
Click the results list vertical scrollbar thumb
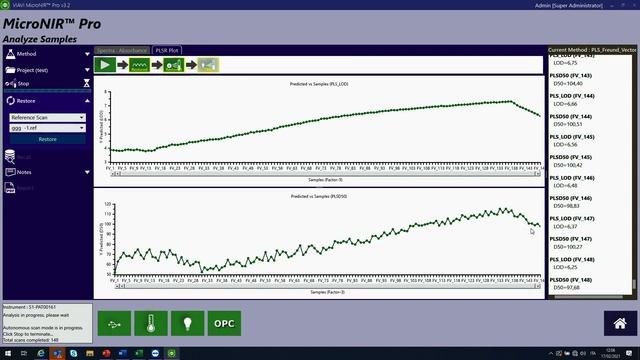[x=634, y=284]
